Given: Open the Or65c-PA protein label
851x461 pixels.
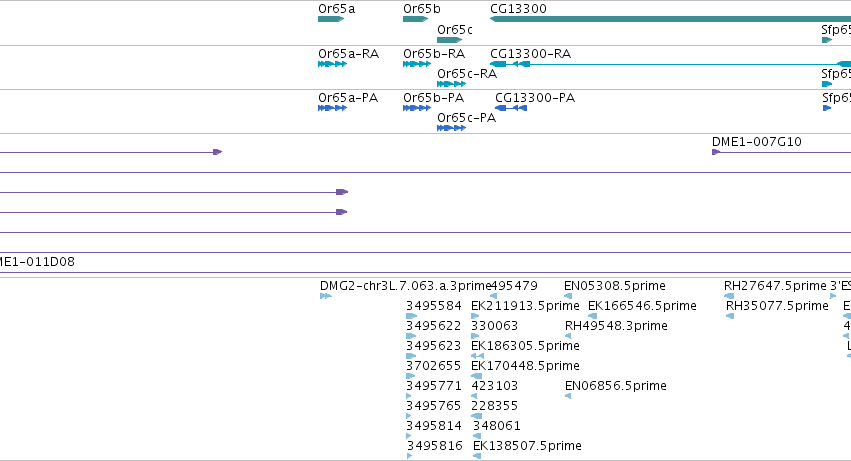Looking at the screenshot, I should tap(466, 118).
